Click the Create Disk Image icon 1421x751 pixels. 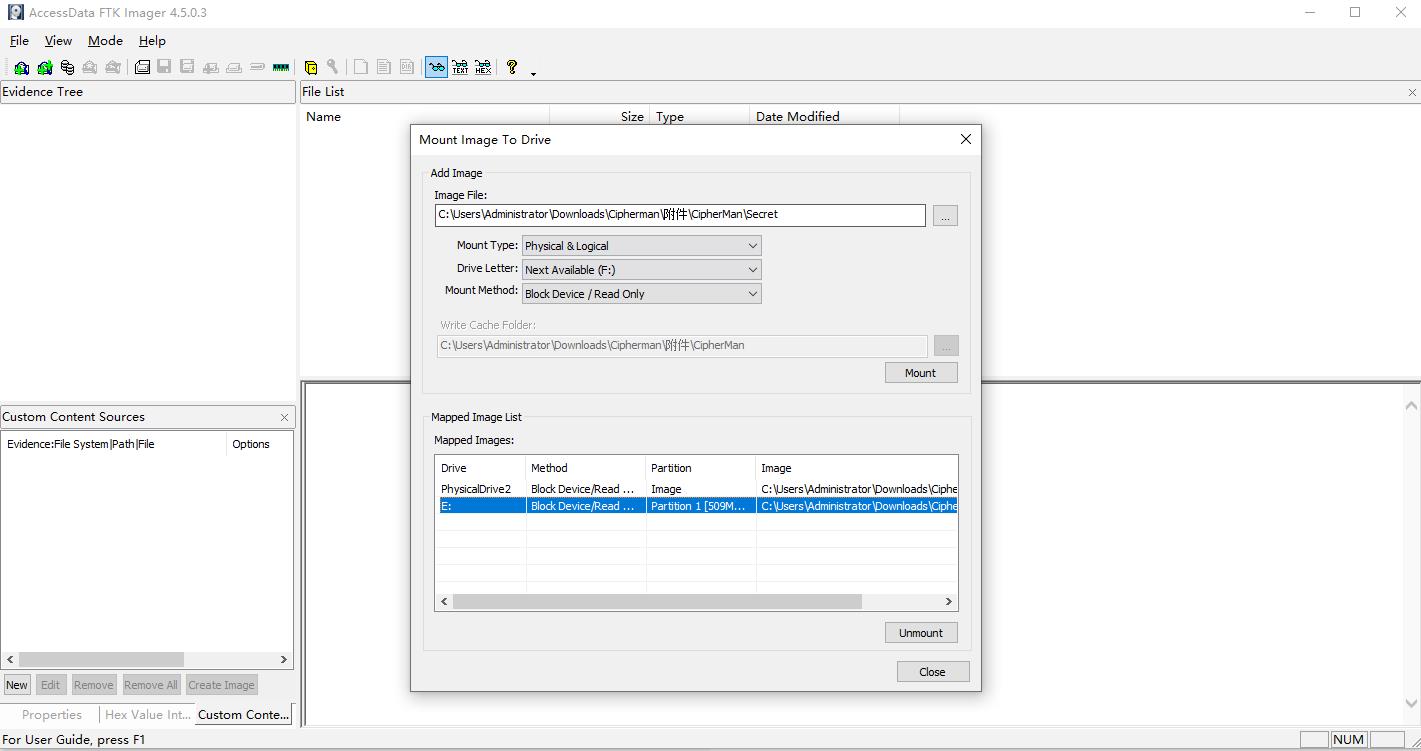pyautogui.click(x=142, y=67)
